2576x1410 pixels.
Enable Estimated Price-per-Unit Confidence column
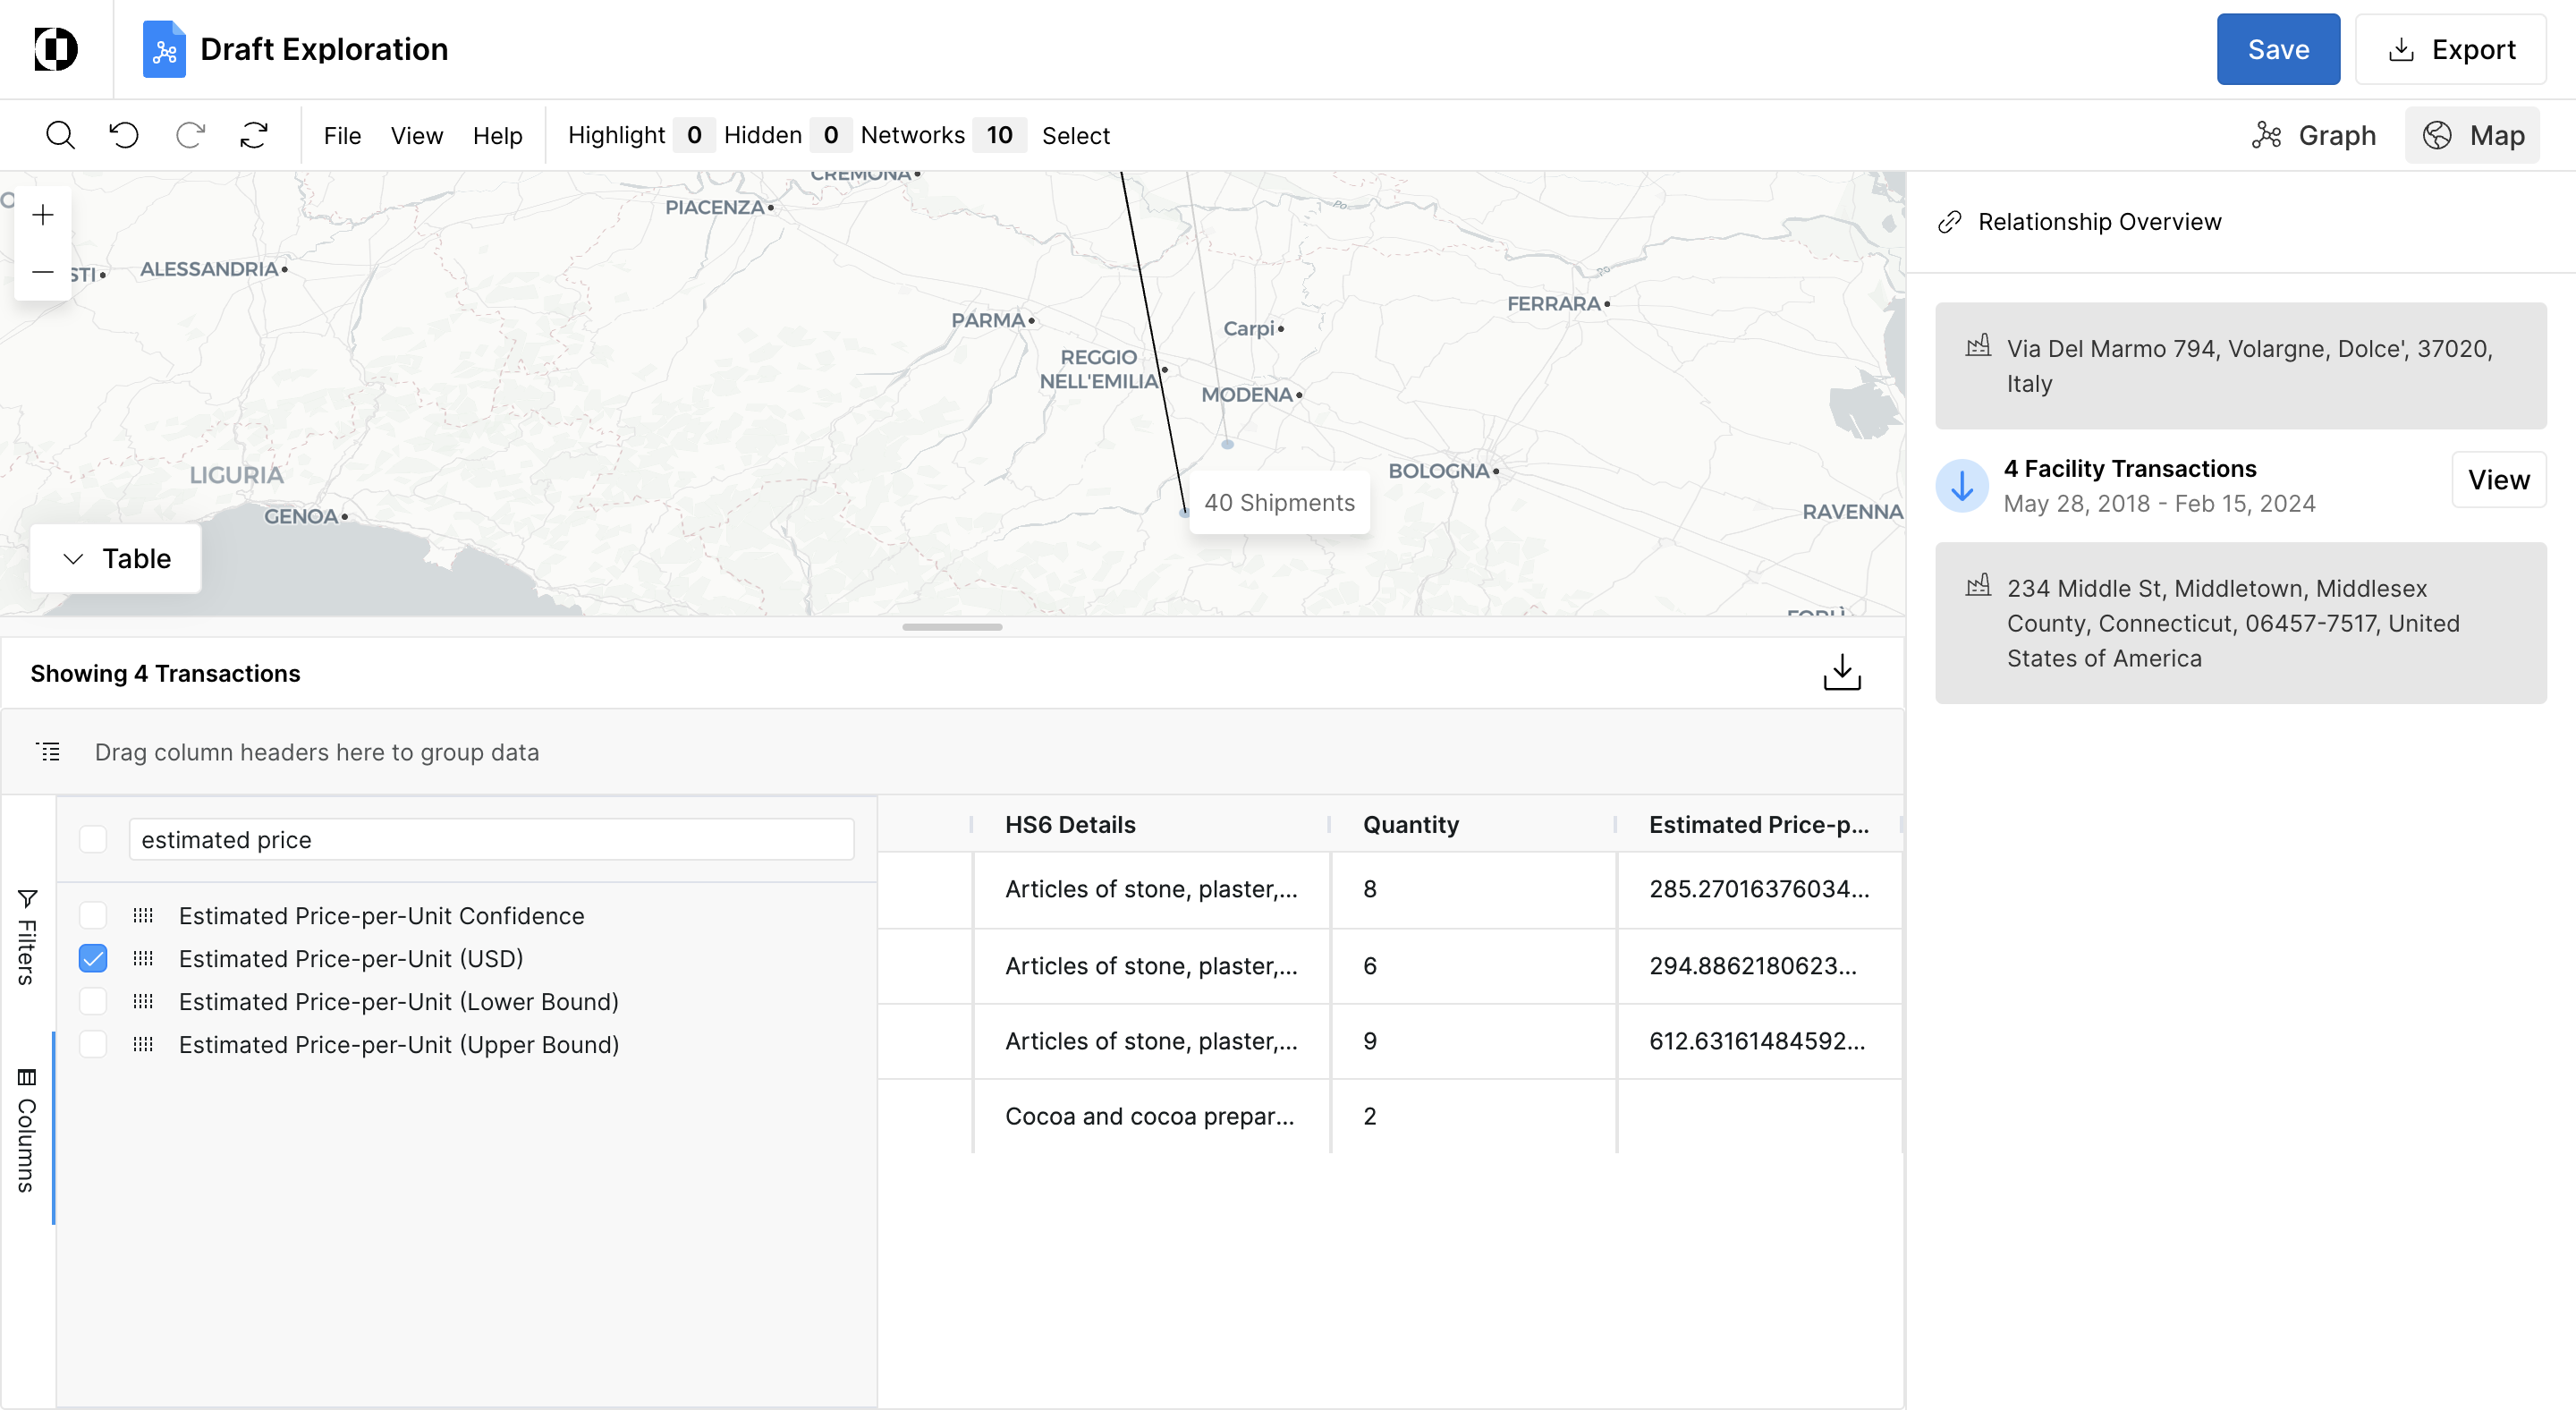pyautogui.click(x=93, y=915)
